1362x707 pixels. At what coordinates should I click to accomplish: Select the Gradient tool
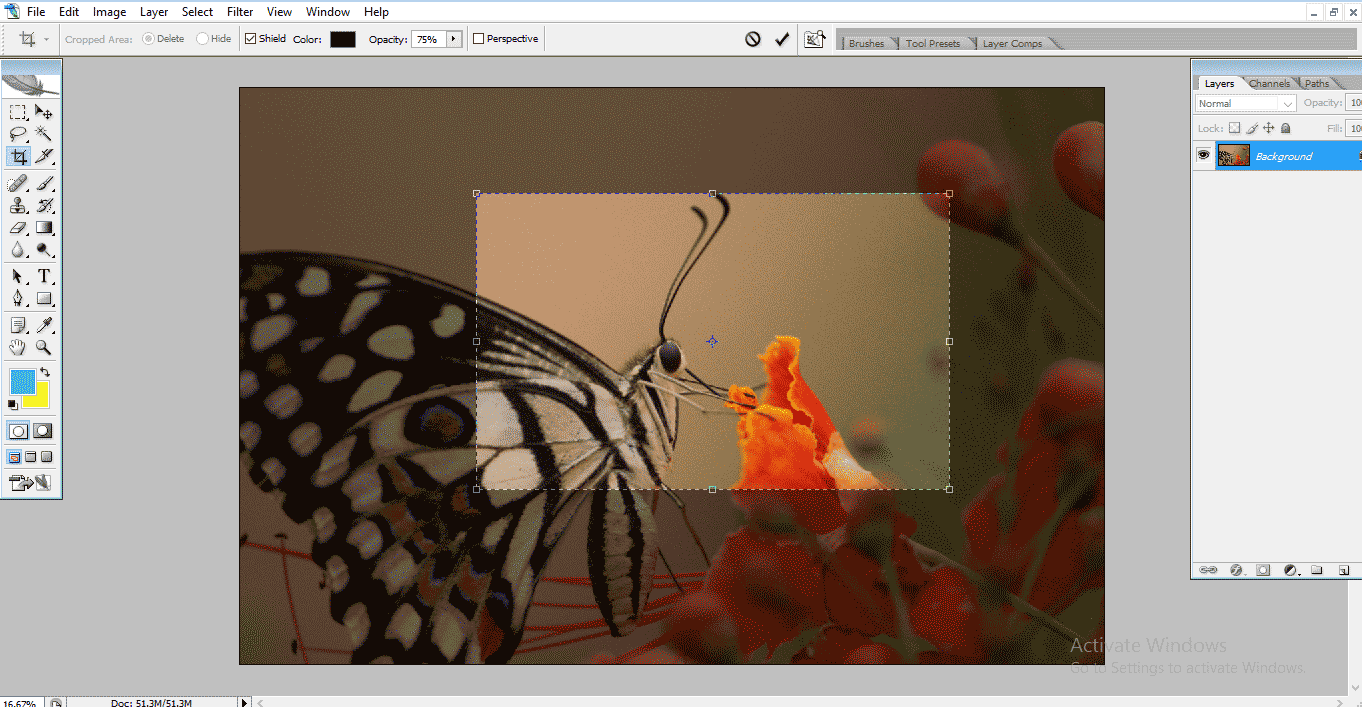point(44,228)
